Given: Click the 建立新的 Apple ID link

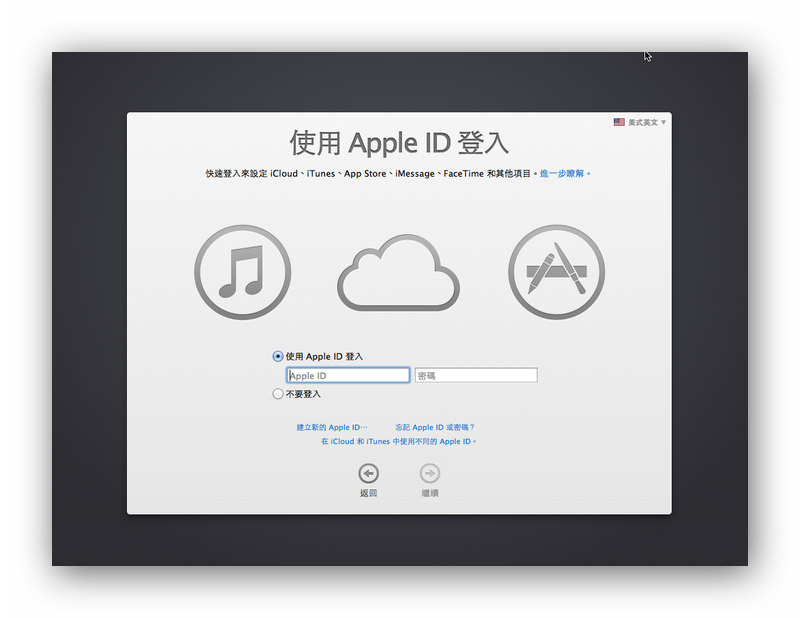Looking at the screenshot, I should (x=332, y=427).
